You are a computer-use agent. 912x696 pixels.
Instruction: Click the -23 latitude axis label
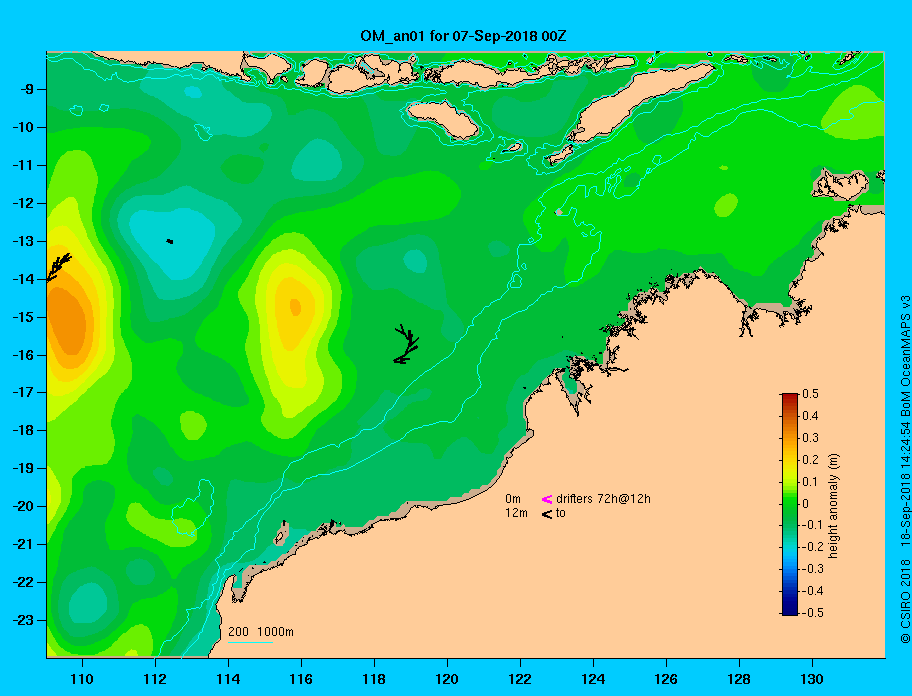pos(24,620)
